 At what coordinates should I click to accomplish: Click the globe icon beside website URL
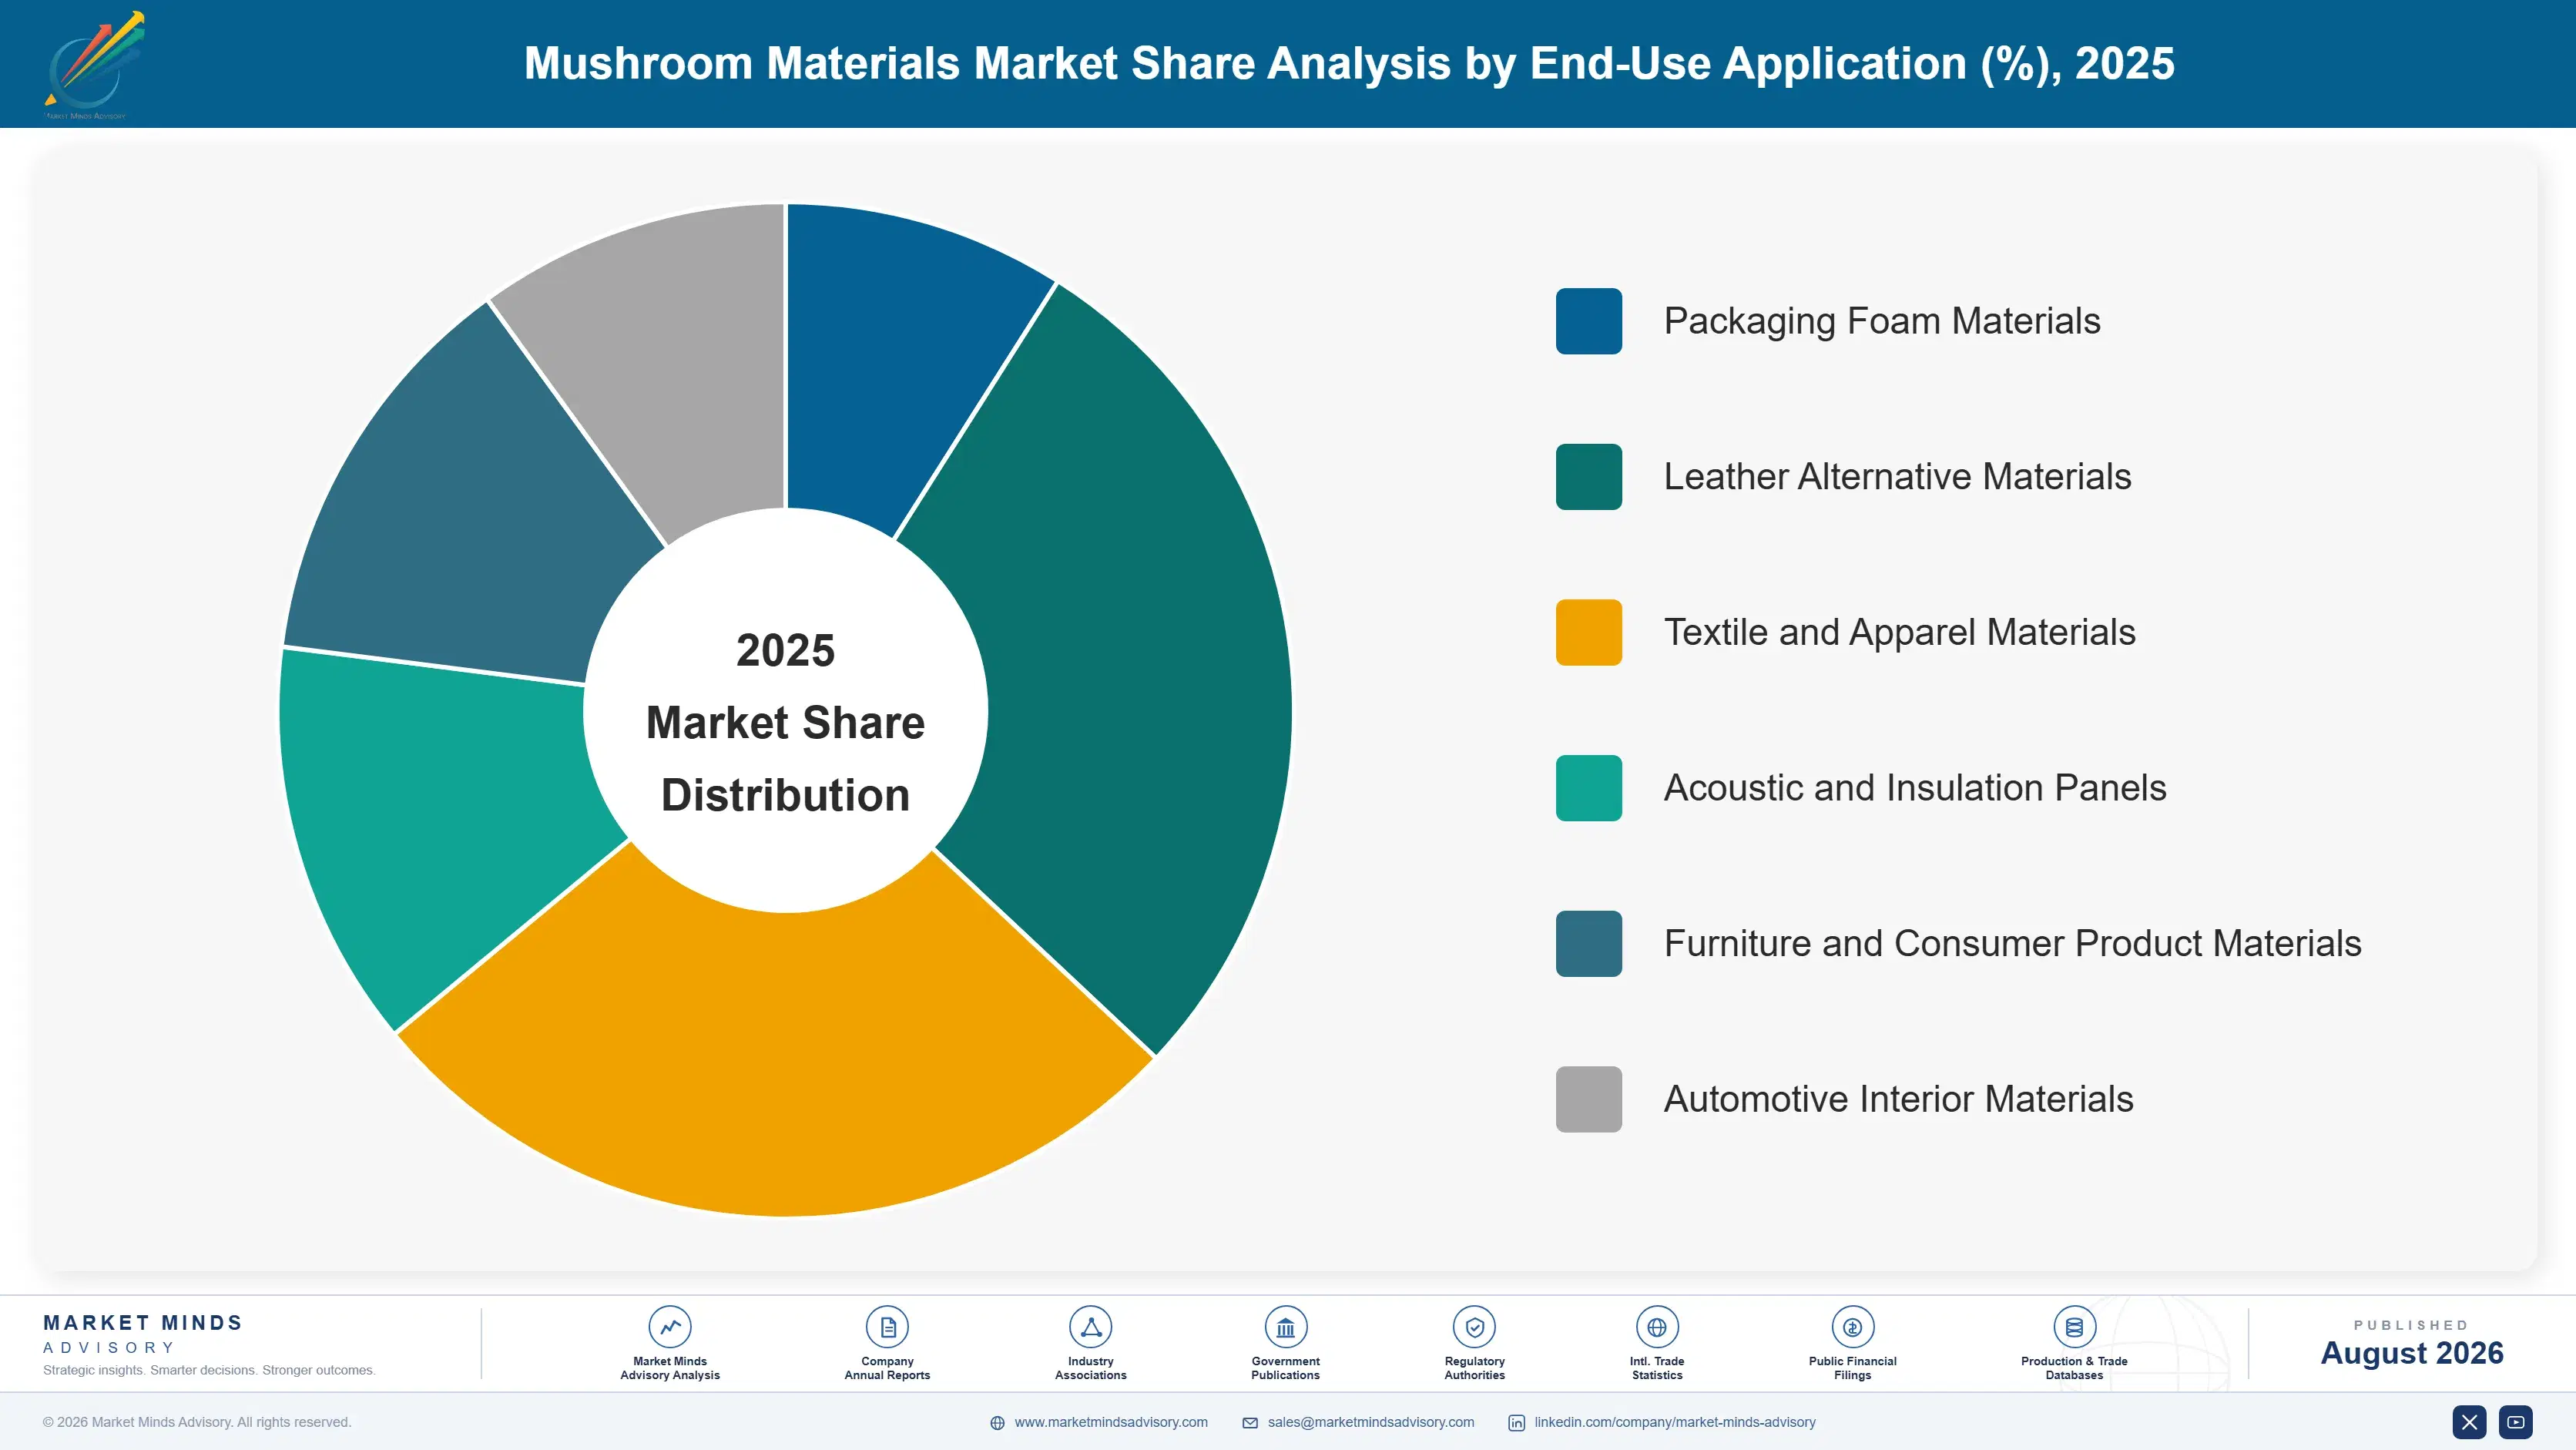coord(997,1423)
